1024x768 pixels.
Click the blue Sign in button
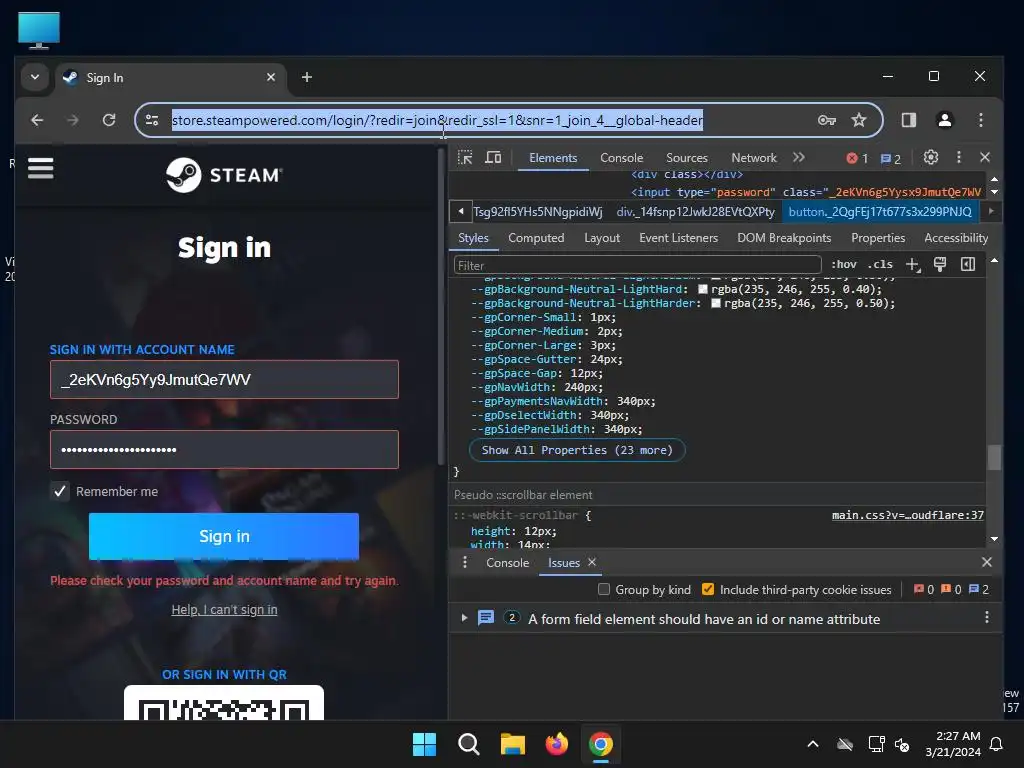tap(224, 536)
